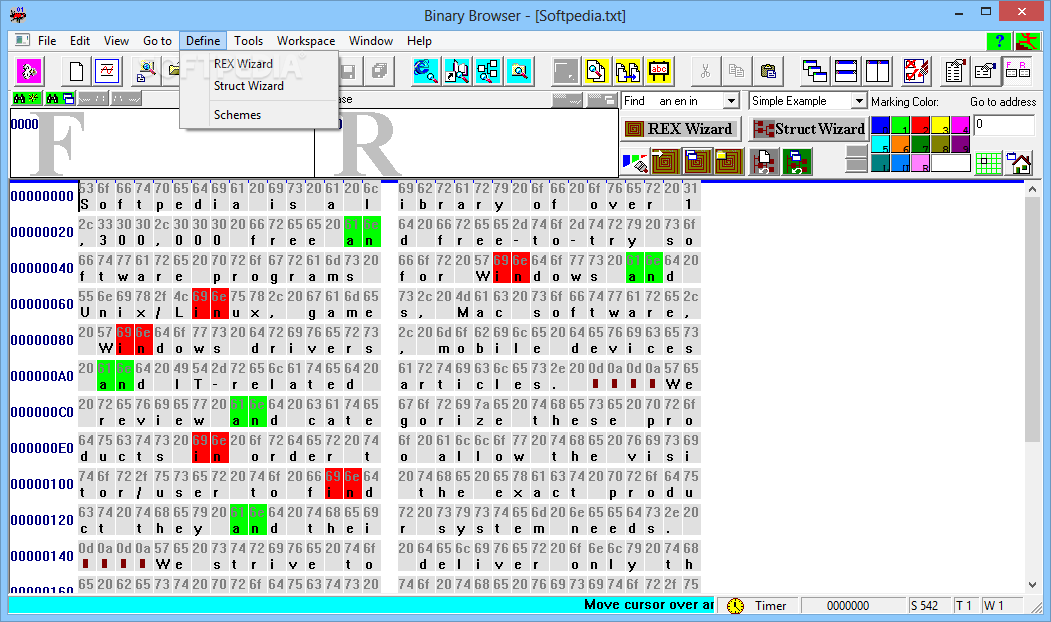Pick green marking color 1

coord(900,125)
